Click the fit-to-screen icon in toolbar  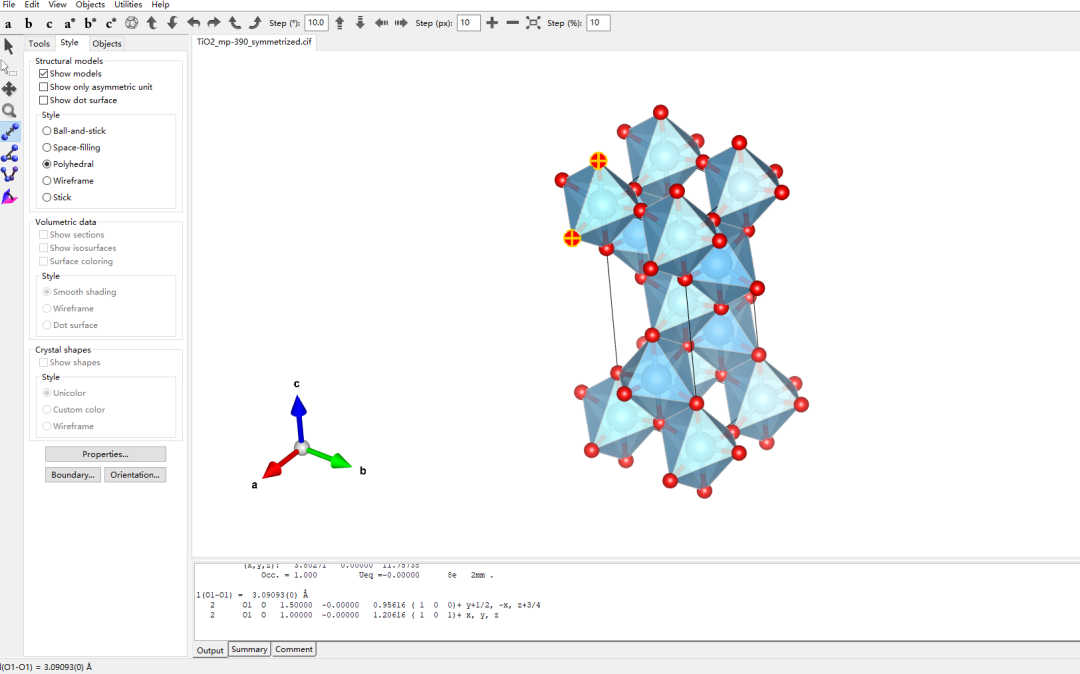533,23
